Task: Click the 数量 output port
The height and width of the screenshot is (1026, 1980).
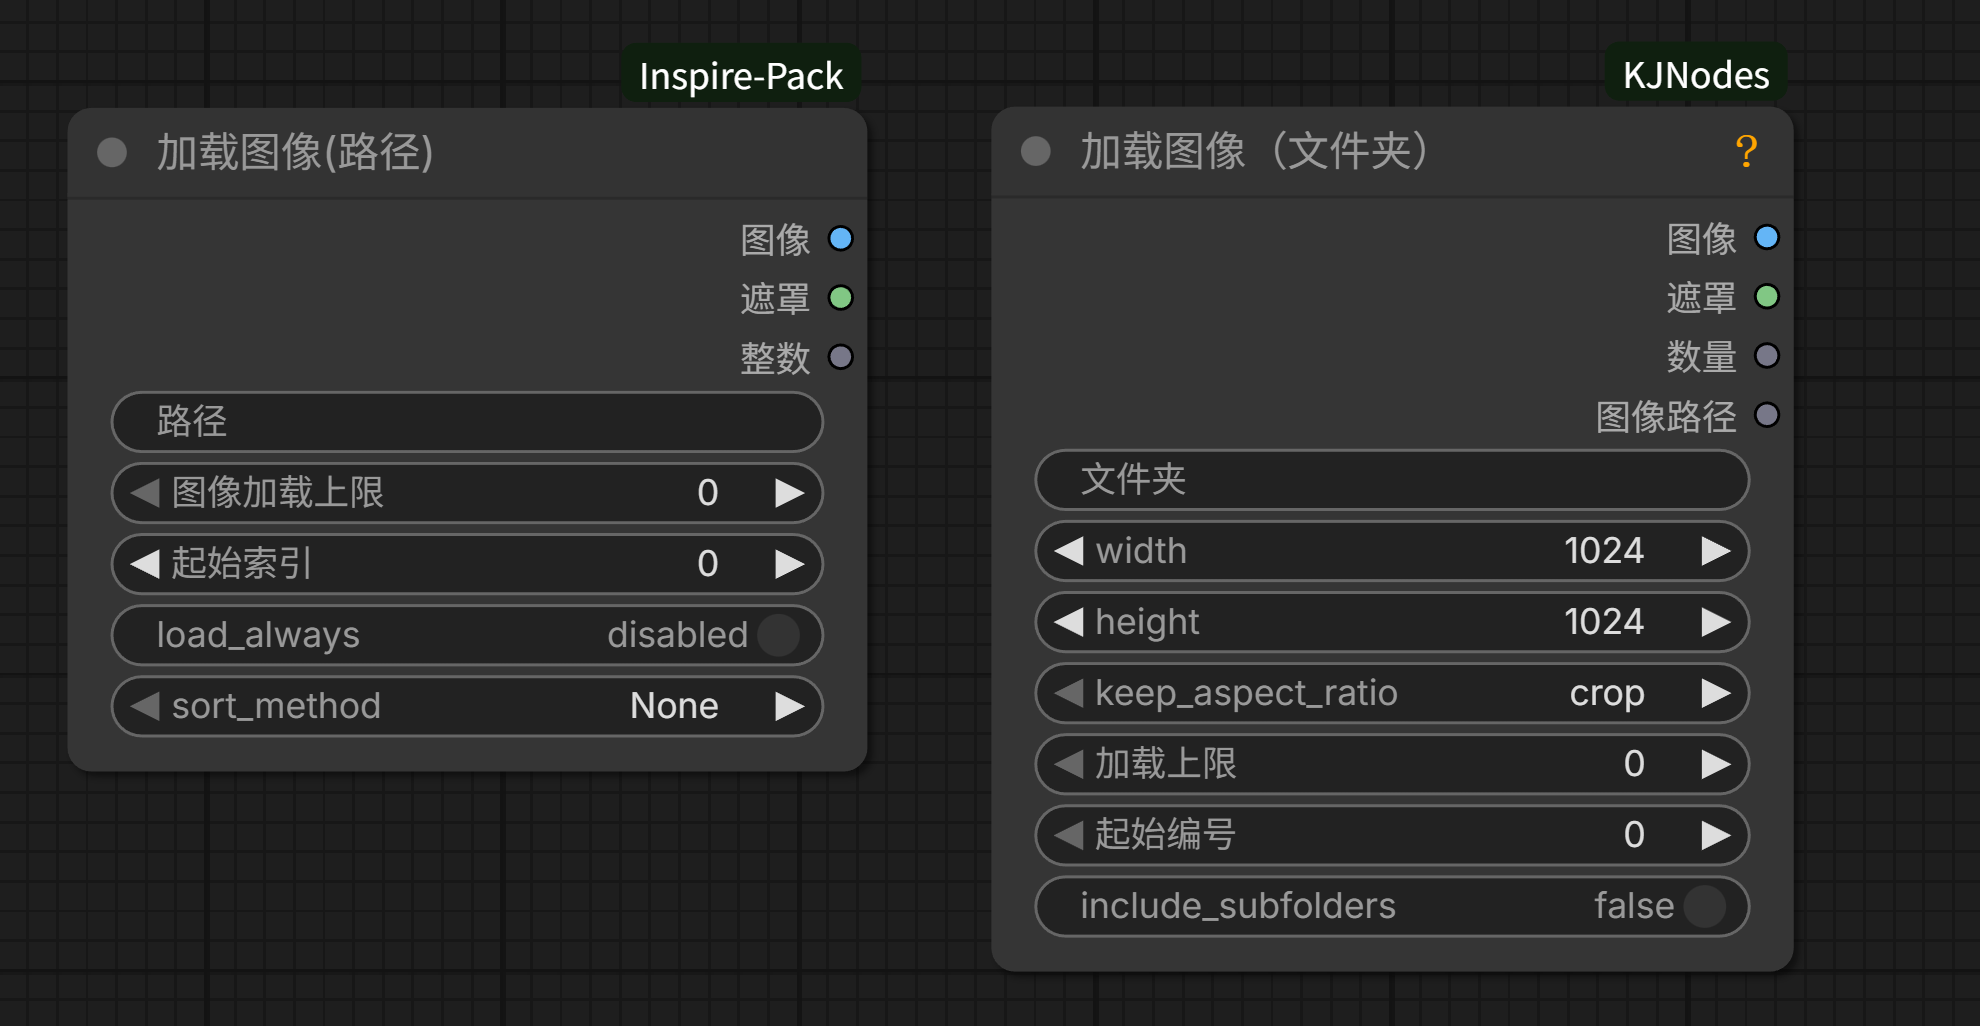Action: (x=1767, y=356)
